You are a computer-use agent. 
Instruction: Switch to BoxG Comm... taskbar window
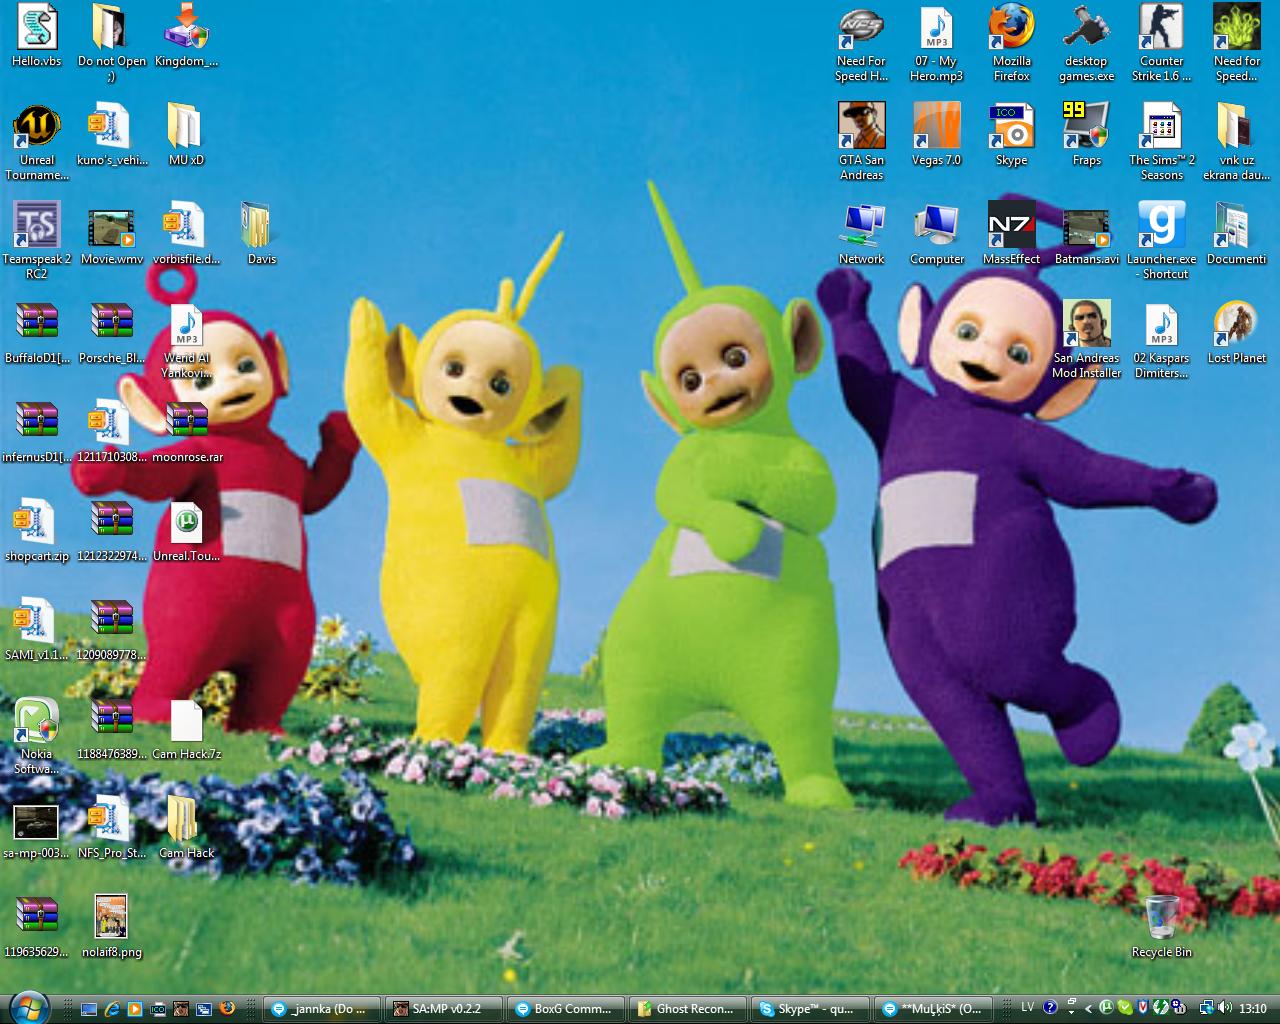tap(567, 1009)
